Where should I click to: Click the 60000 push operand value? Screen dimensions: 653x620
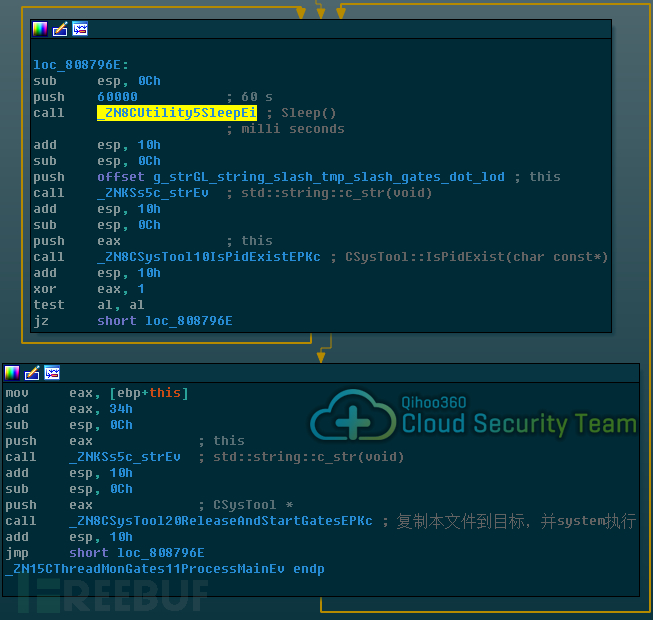(x=117, y=97)
